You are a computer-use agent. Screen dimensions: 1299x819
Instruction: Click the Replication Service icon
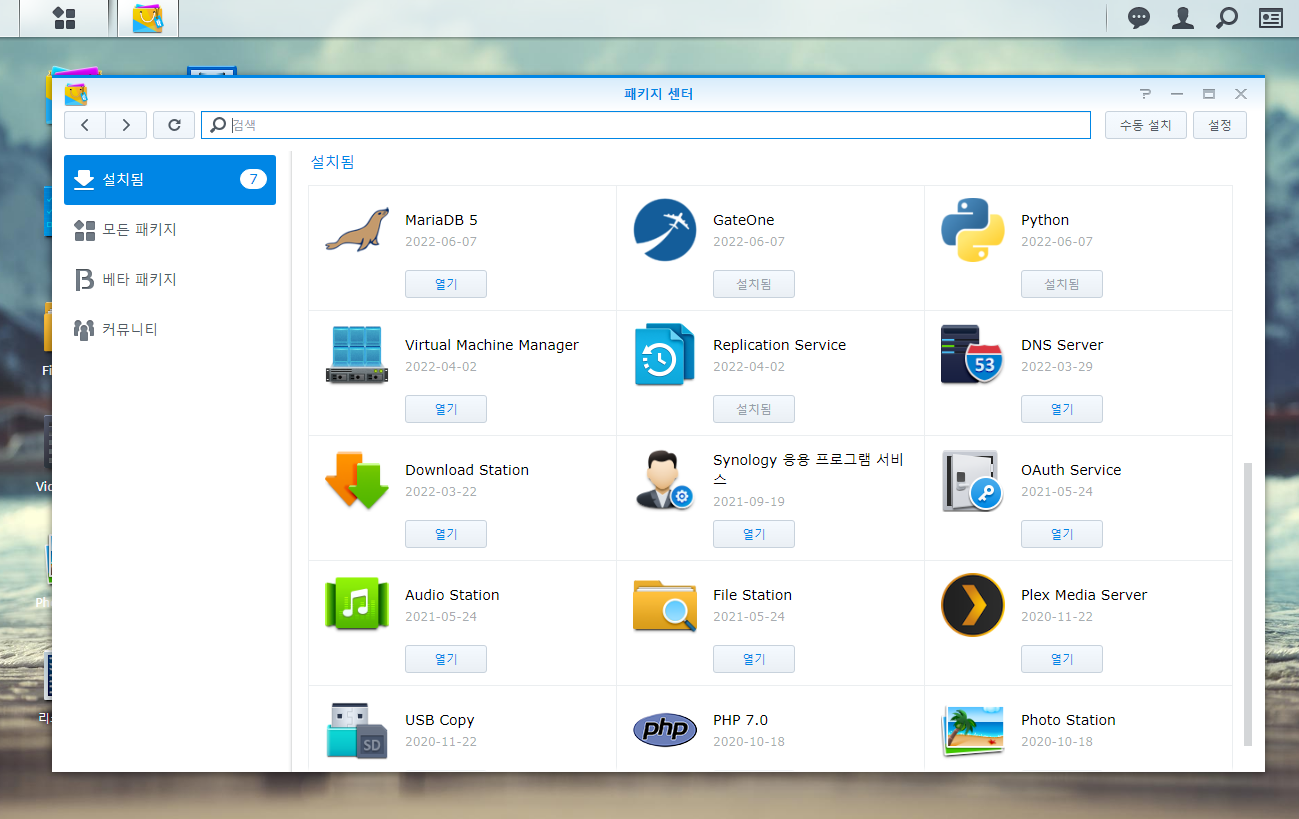coord(665,355)
